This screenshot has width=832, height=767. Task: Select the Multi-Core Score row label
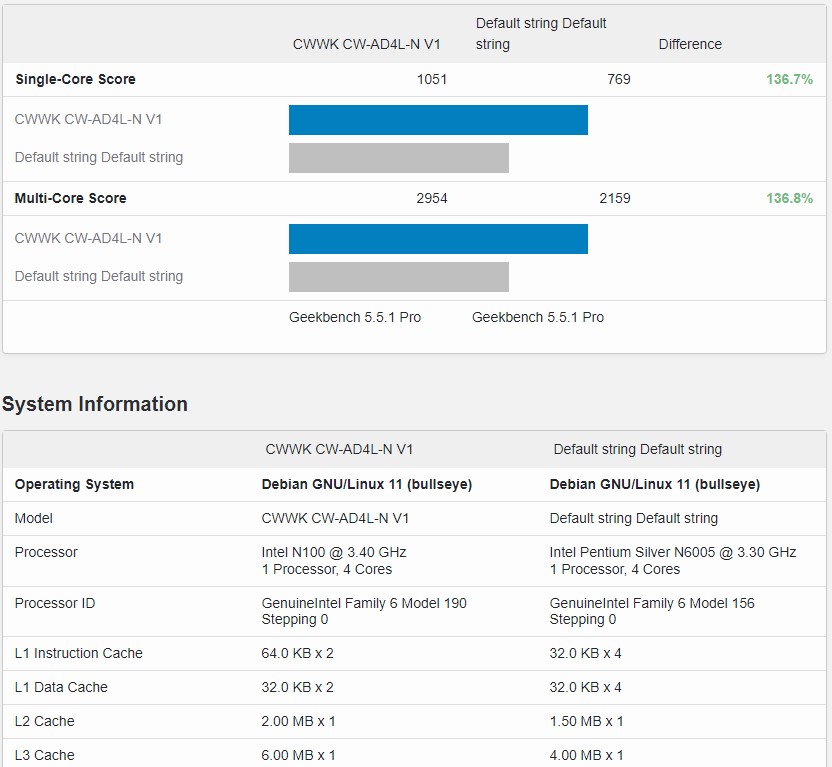[x=70, y=198]
